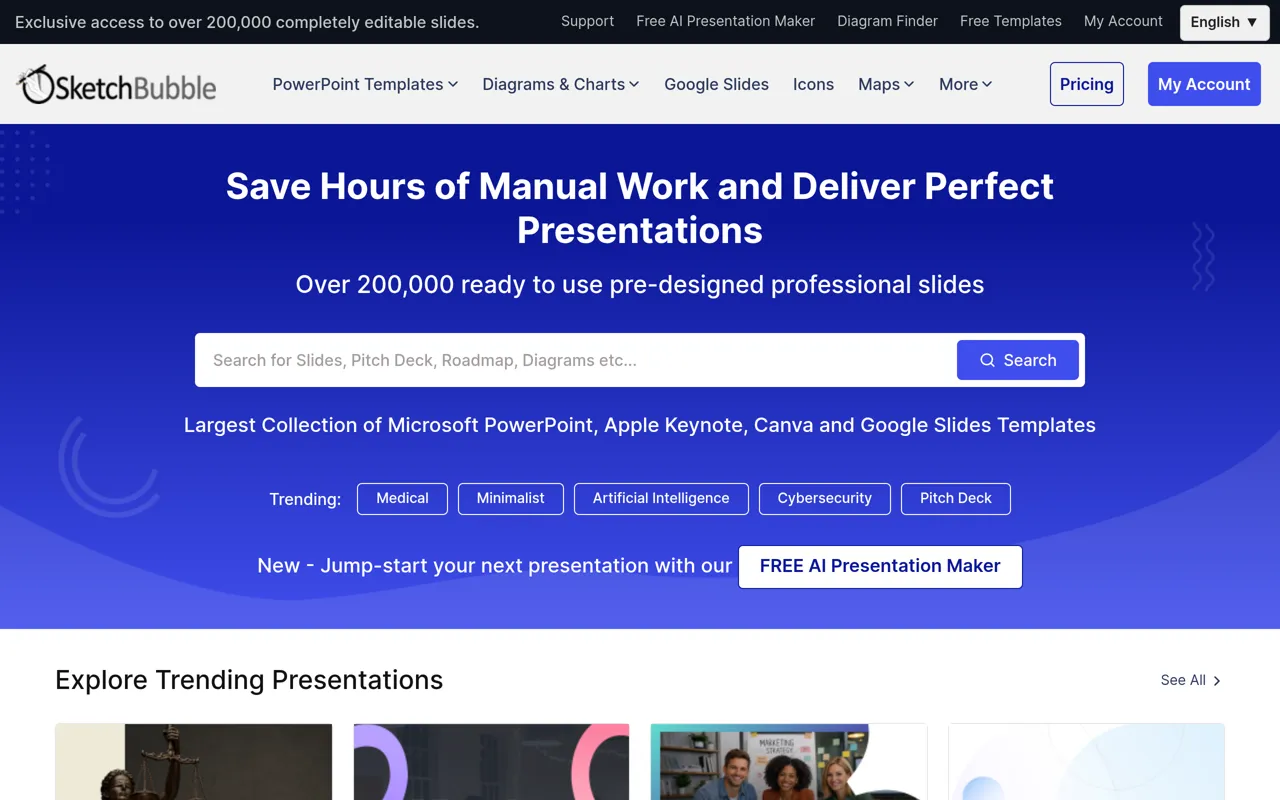
Task: Select the Artificial Intelligence trending tag
Action: click(x=661, y=498)
